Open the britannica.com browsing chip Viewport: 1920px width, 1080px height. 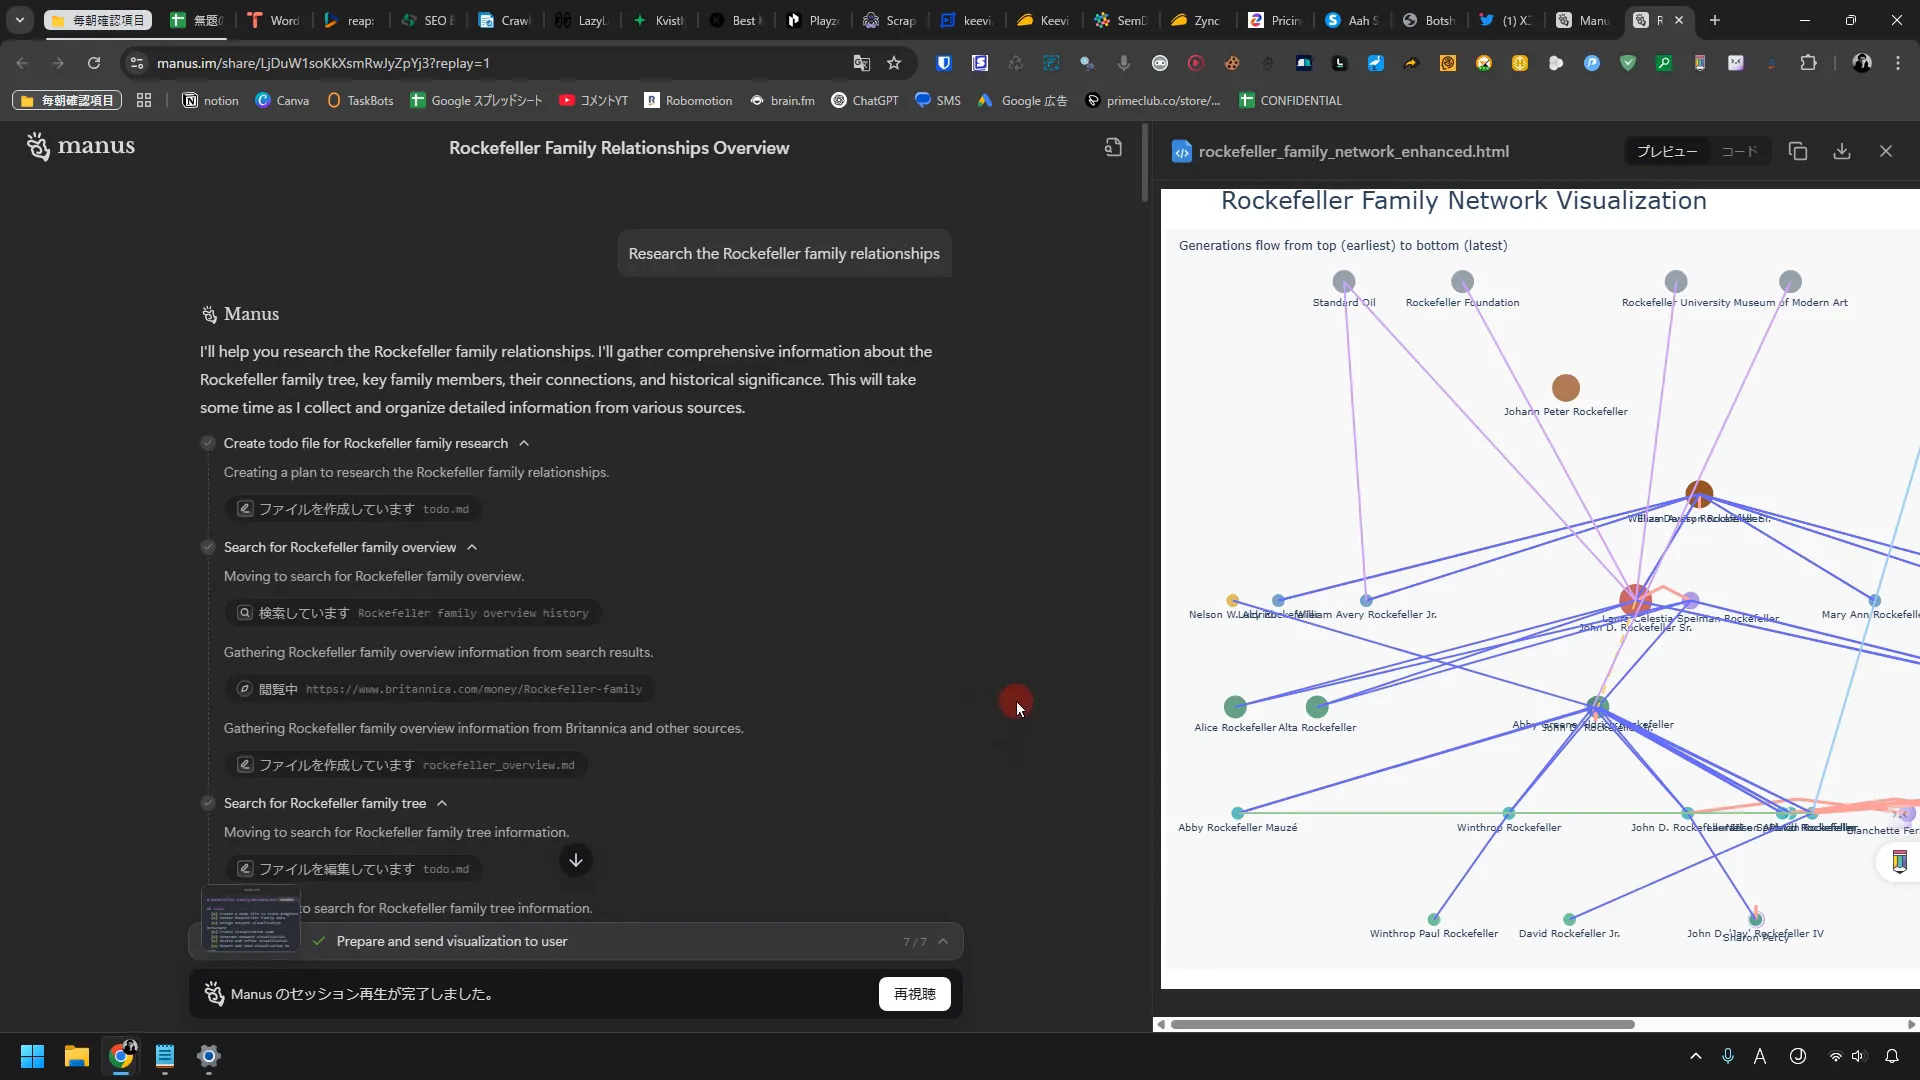click(440, 689)
